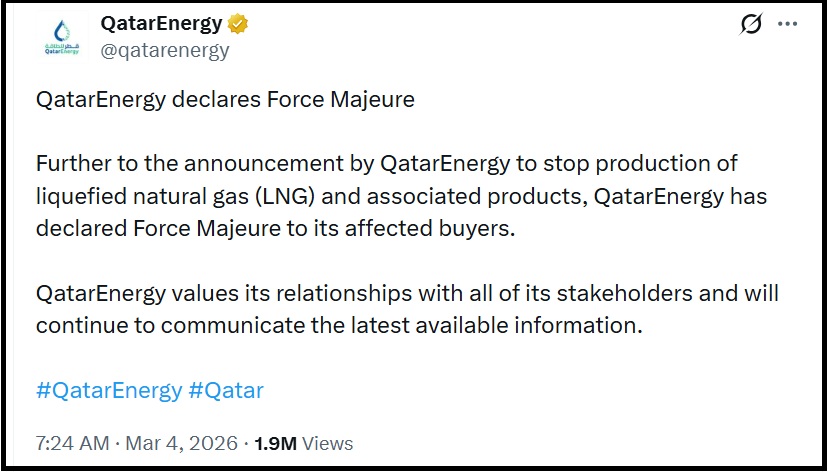Click the 7:24 AM timestamp

(x=71, y=442)
